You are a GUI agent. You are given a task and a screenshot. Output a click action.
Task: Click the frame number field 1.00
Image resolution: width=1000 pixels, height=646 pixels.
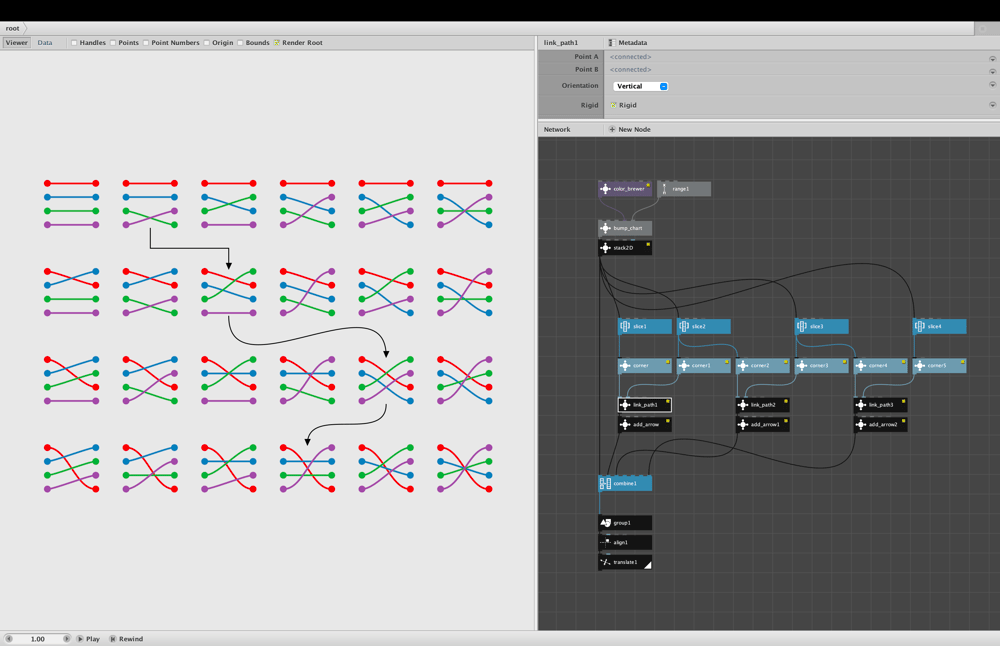[38, 638]
